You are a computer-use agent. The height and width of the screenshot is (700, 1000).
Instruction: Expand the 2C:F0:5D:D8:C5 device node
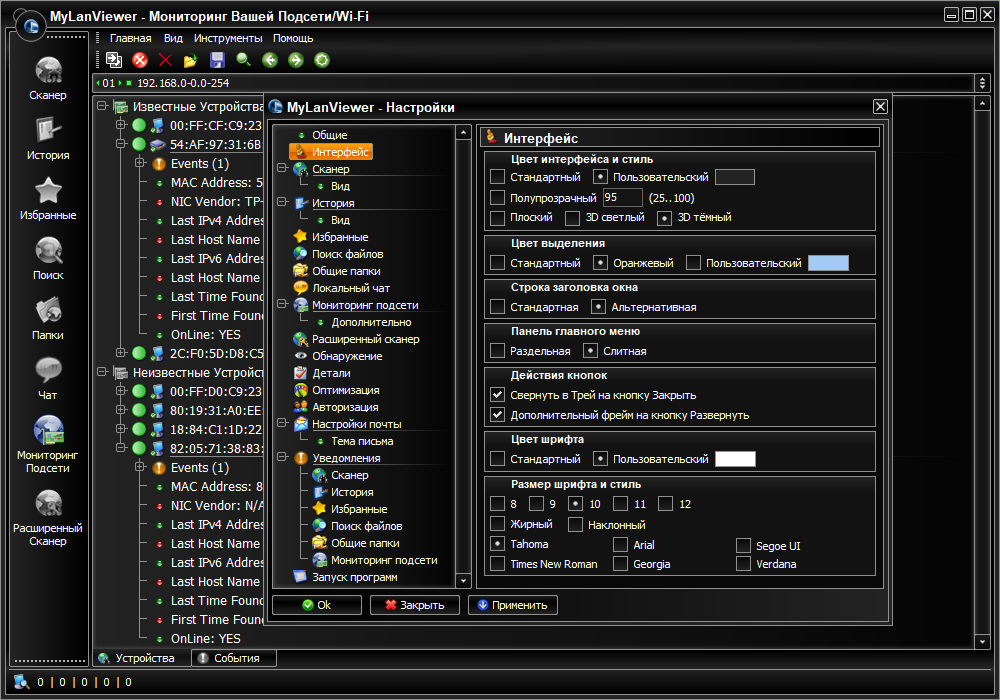tap(121, 353)
